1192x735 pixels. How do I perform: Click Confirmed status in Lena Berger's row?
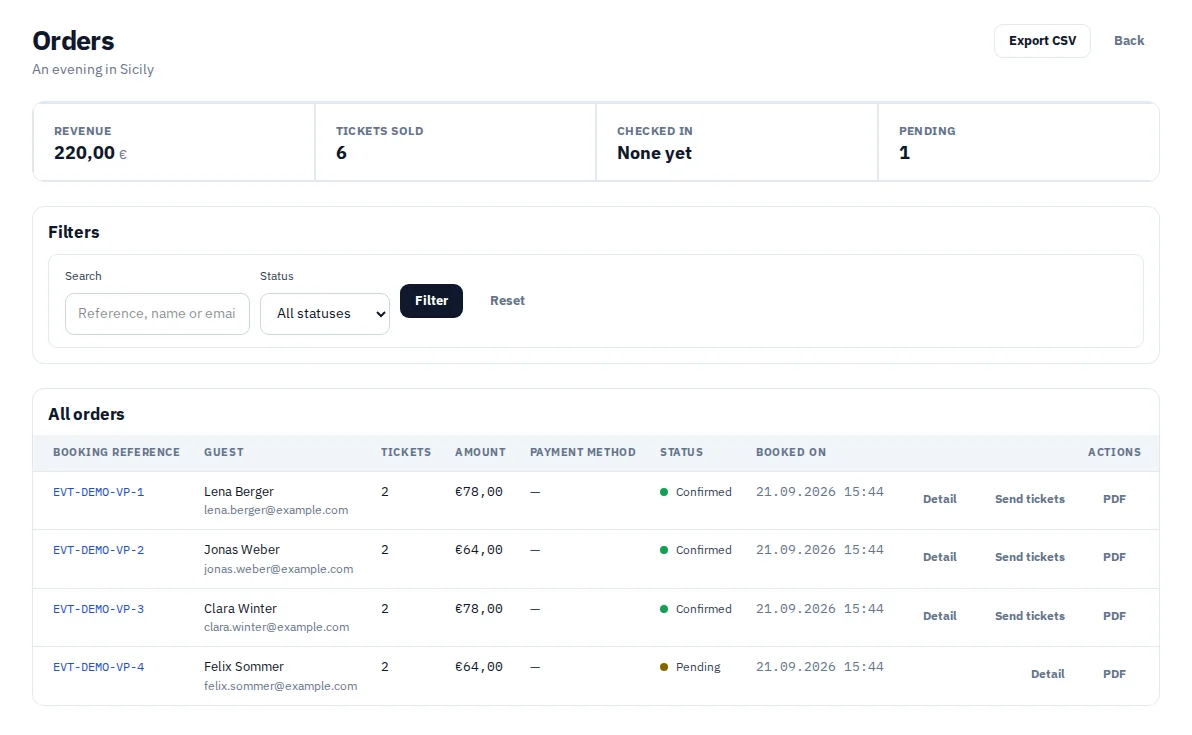(696, 493)
